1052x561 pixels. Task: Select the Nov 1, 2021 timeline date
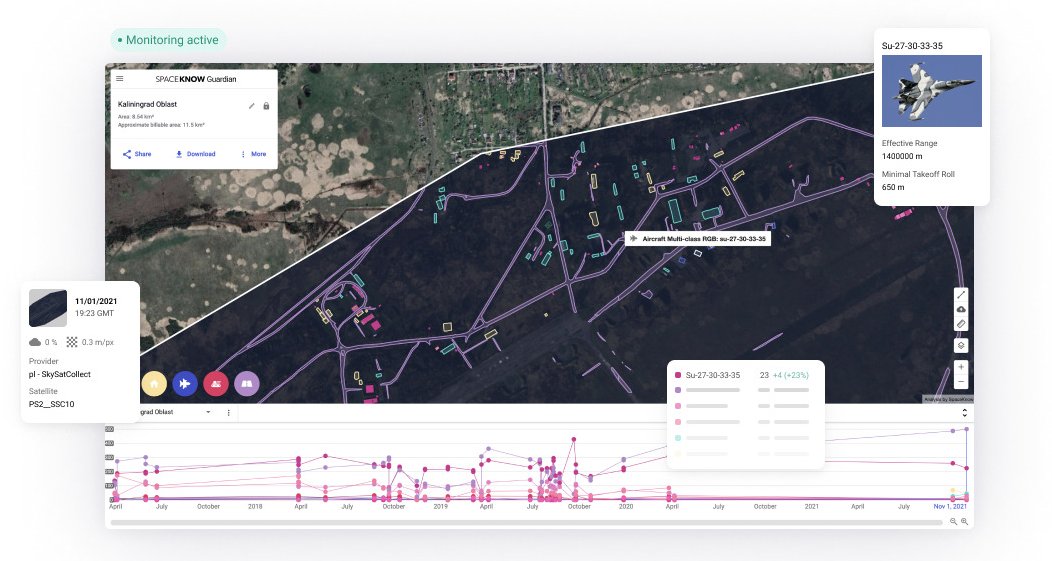(x=950, y=507)
